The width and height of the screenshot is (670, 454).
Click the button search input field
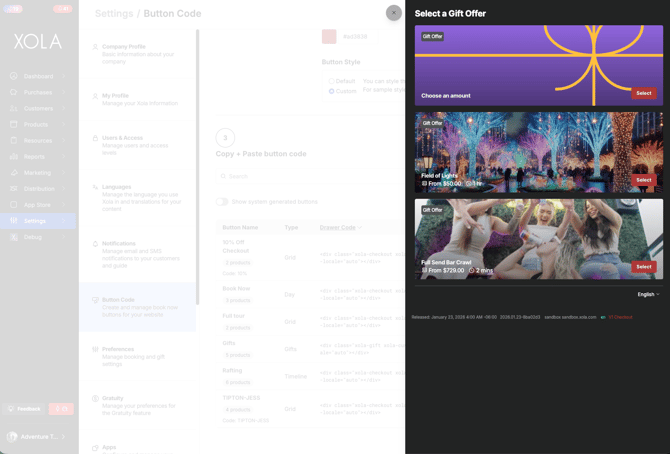(310, 176)
